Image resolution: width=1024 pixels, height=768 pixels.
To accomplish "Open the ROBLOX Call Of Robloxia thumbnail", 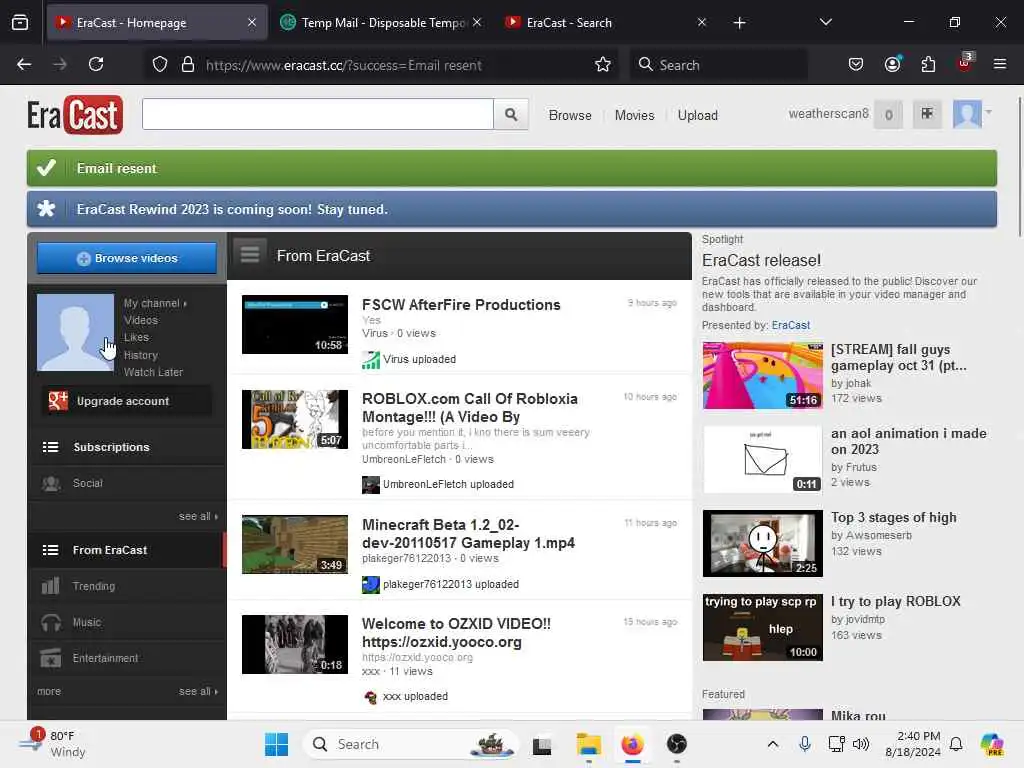I will click(x=295, y=419).
